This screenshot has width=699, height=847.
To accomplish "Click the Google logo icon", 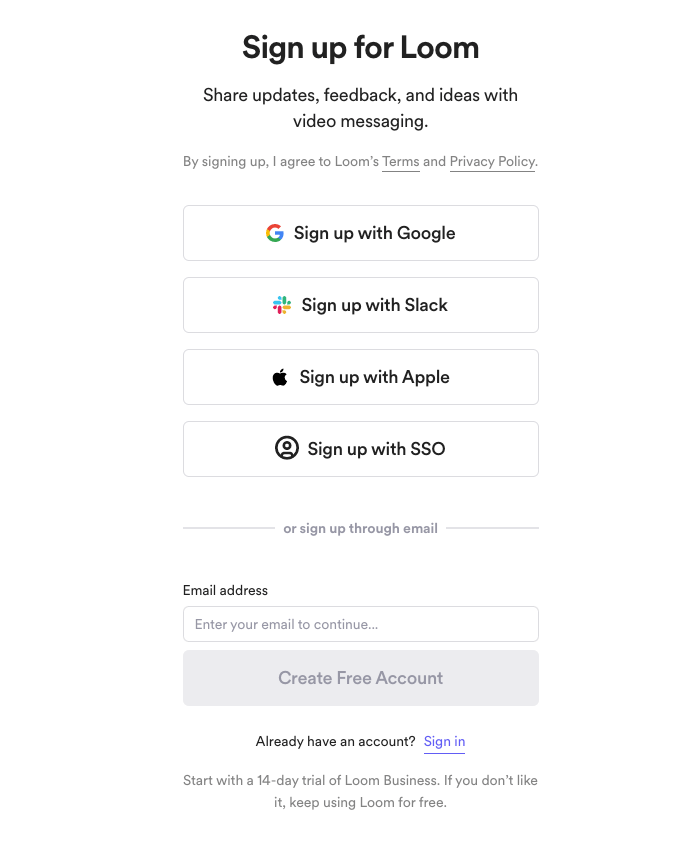I will click(274, 233).
